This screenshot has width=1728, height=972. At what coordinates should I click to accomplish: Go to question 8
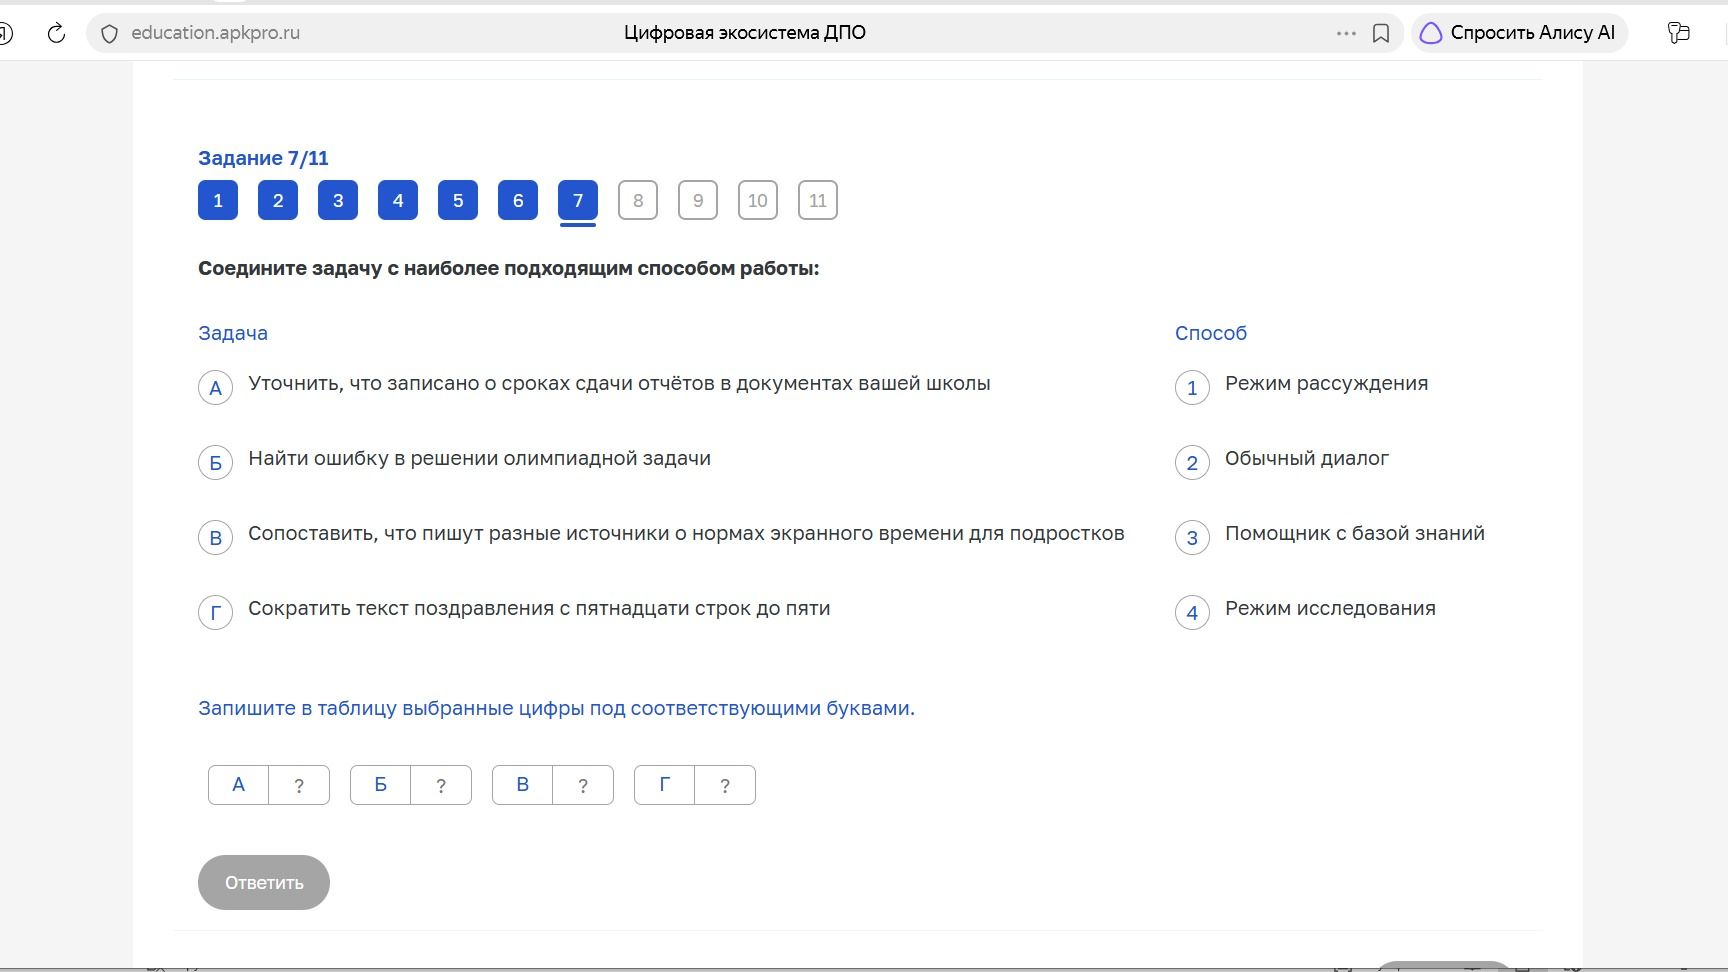(x=638, y=200)
